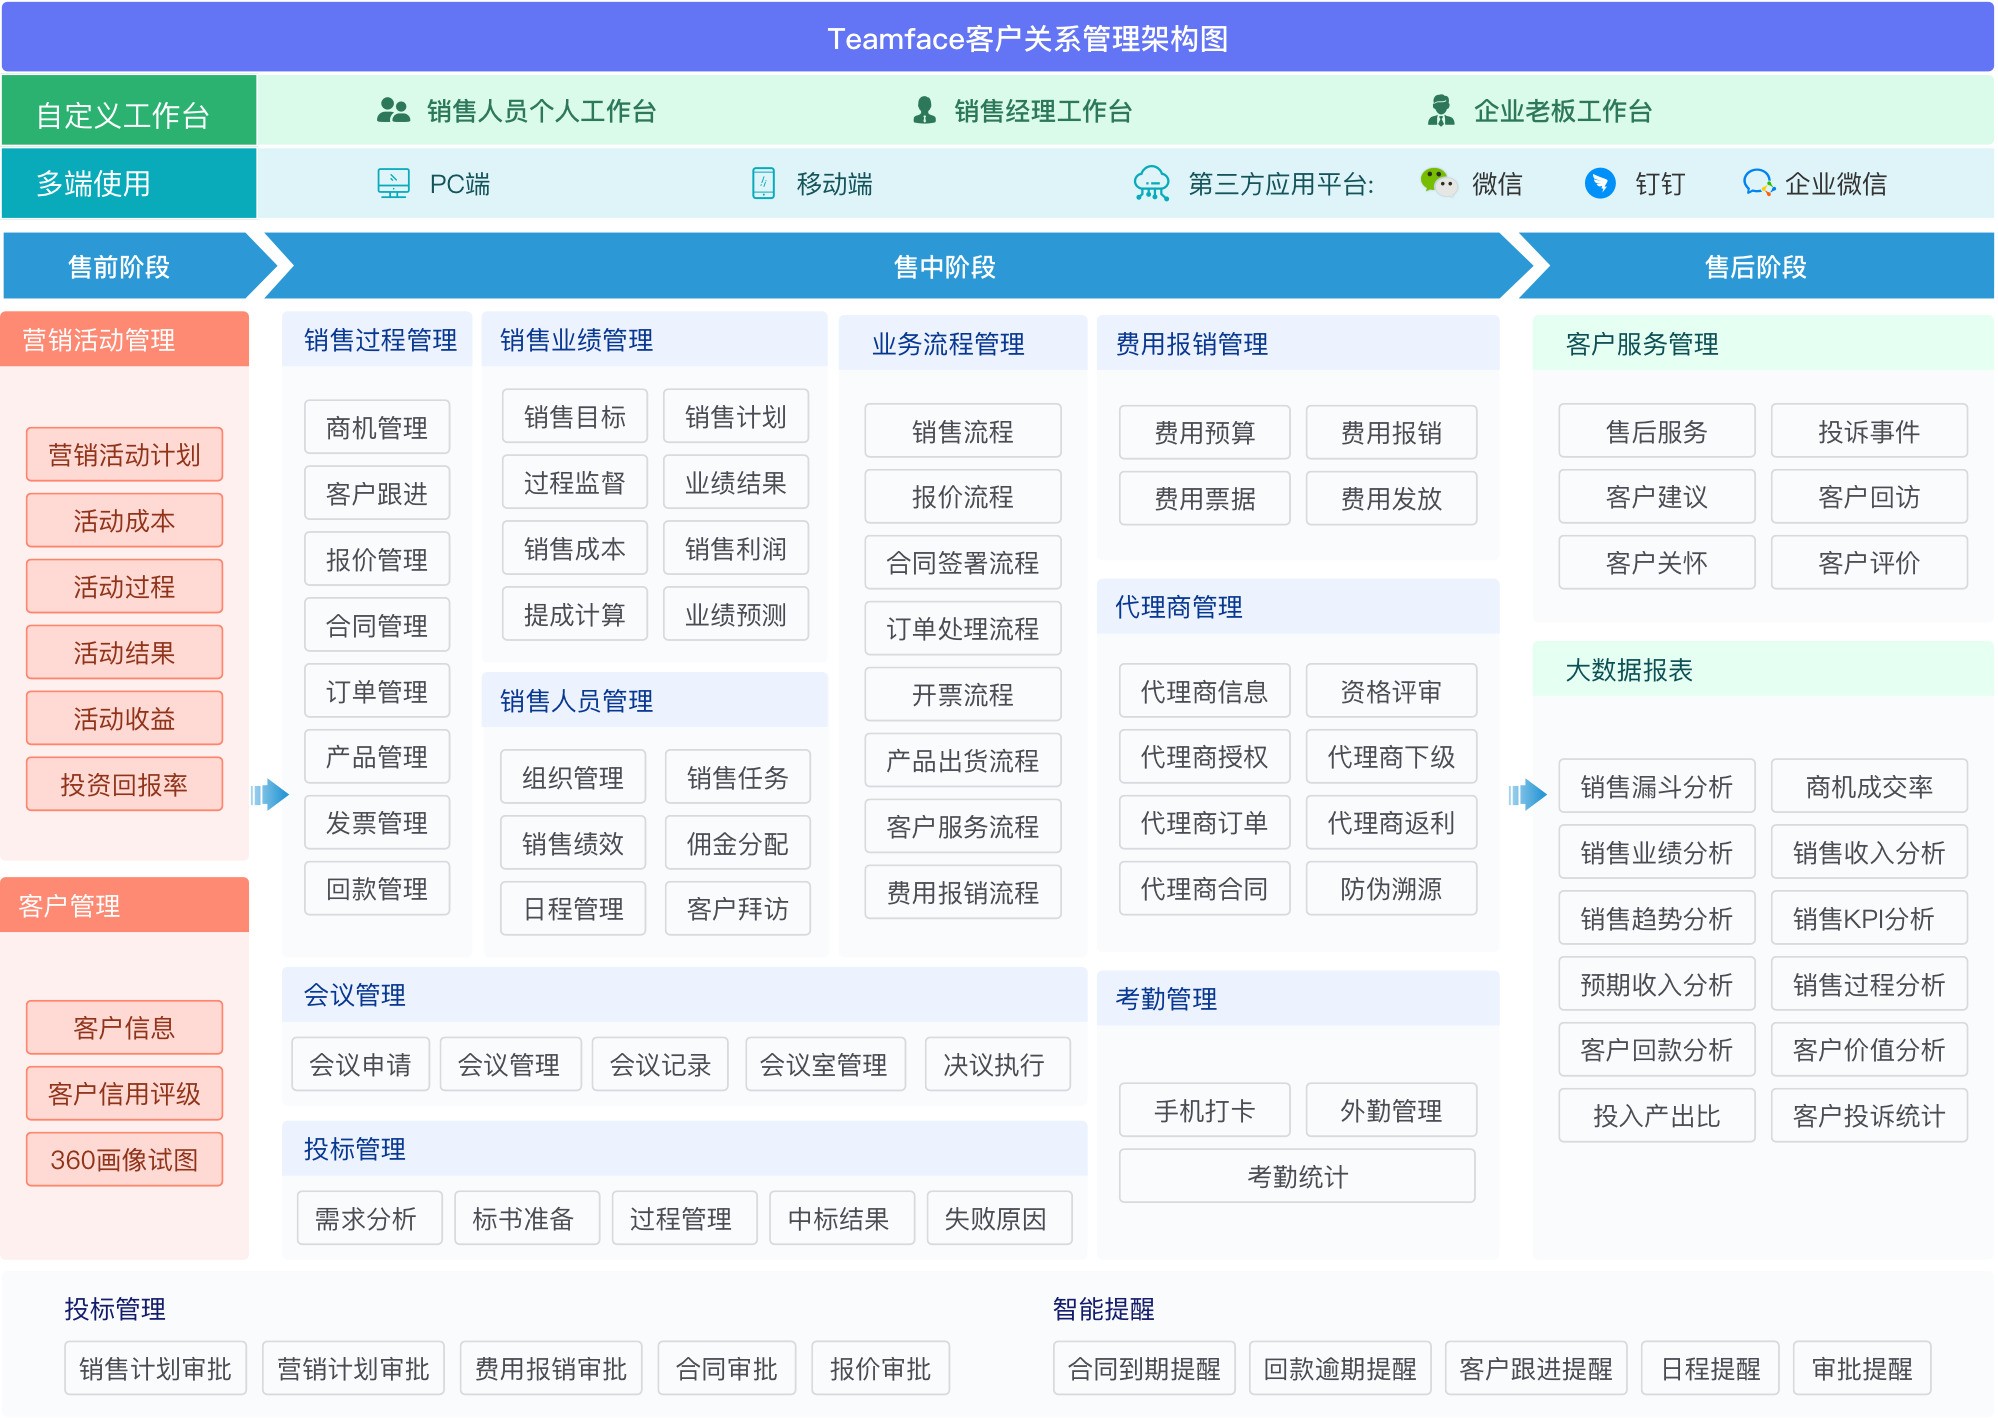Viewport: 1998px width, 1418px height.
Task: Open 需求分析 under 投标管理
Action: point(368,1218)
